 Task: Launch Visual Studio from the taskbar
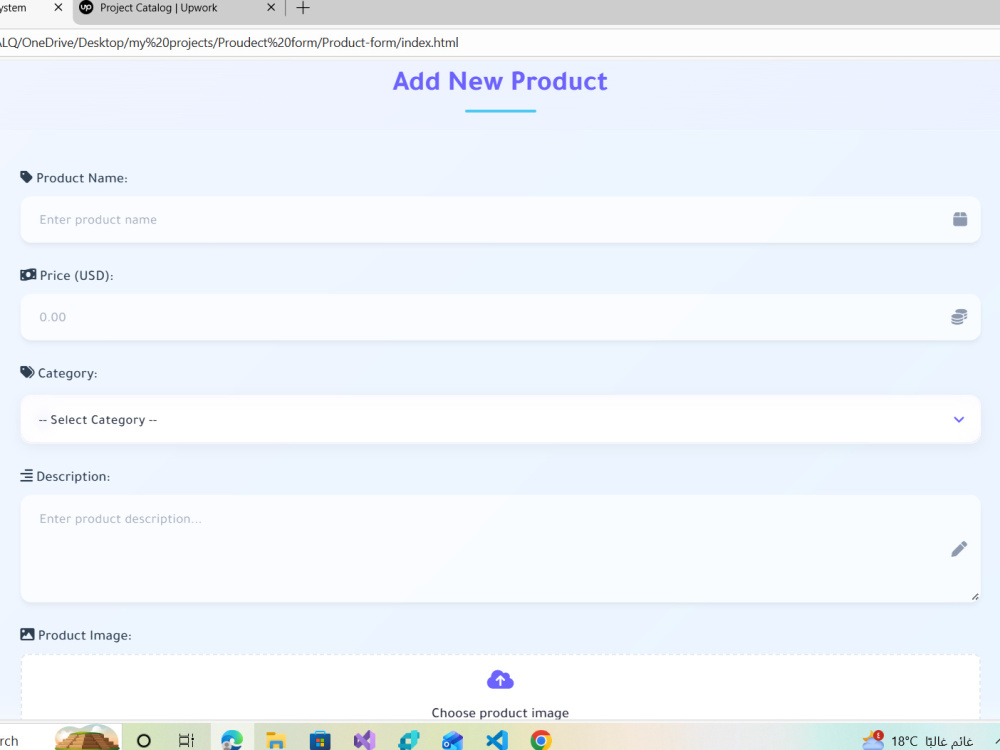click(365, 740)
